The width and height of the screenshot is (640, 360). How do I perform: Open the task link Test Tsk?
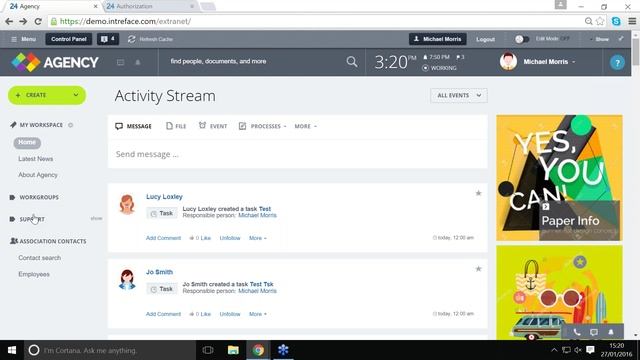point(261,284)
